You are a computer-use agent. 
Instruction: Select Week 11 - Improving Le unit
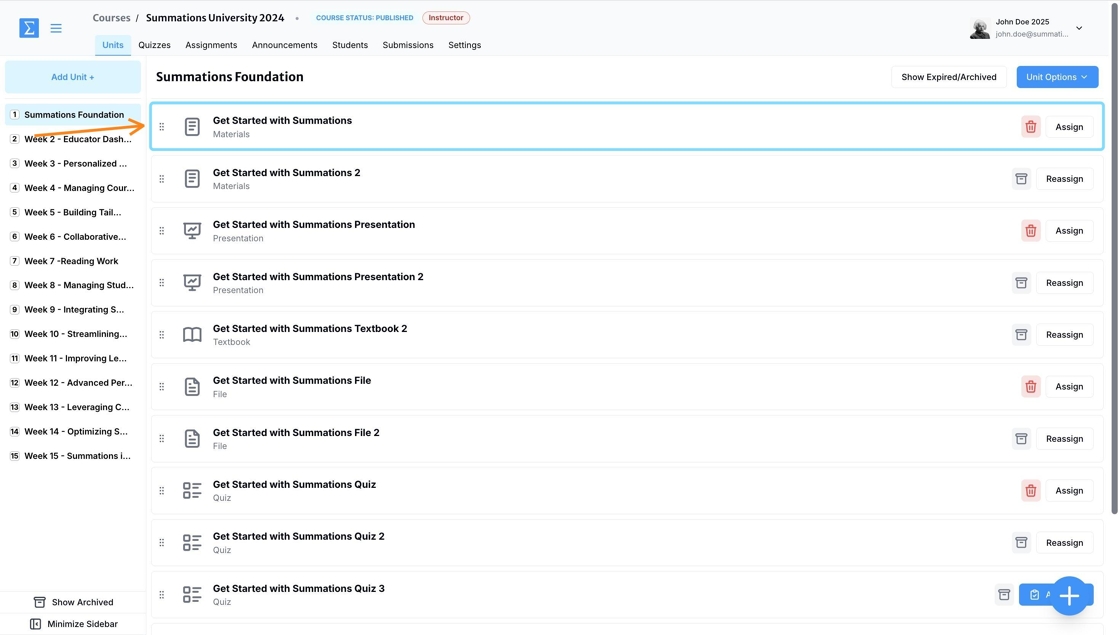[73, 358]
